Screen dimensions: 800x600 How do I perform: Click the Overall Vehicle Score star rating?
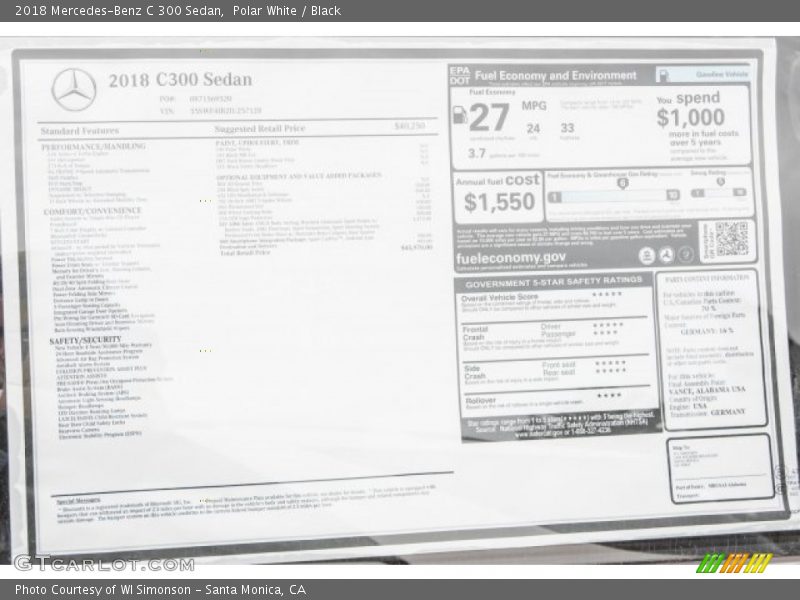[607, 294]
